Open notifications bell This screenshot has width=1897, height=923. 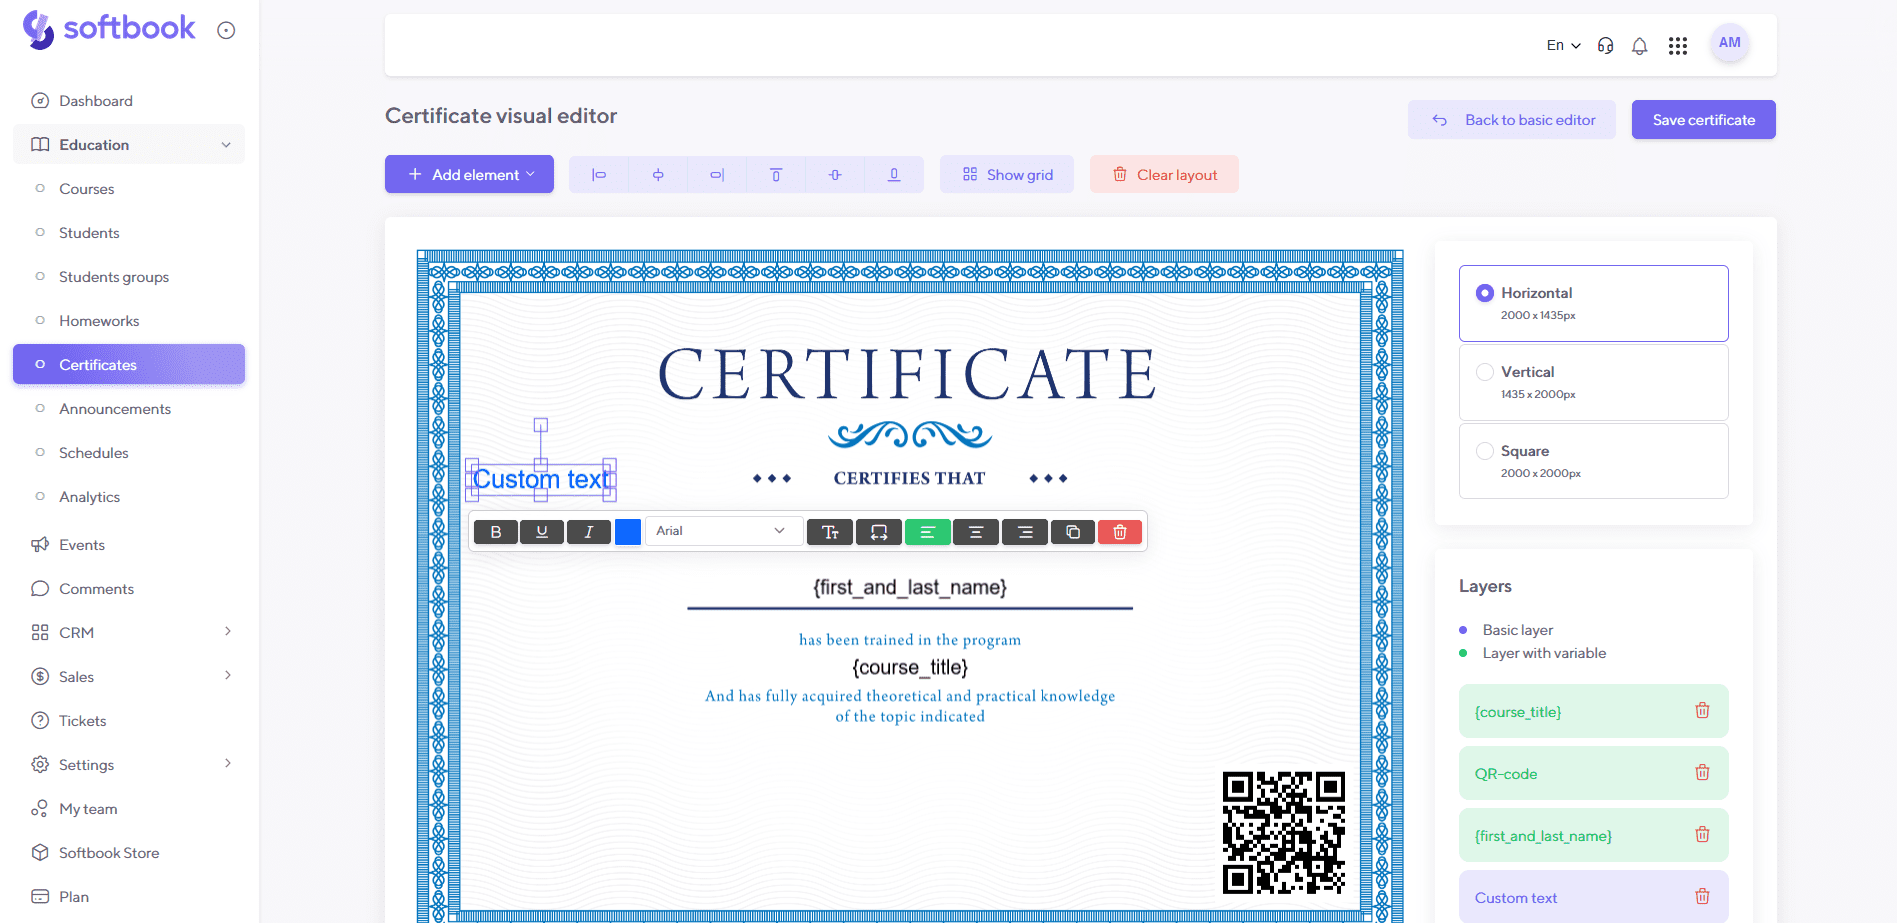click(x=1640, y=46)
